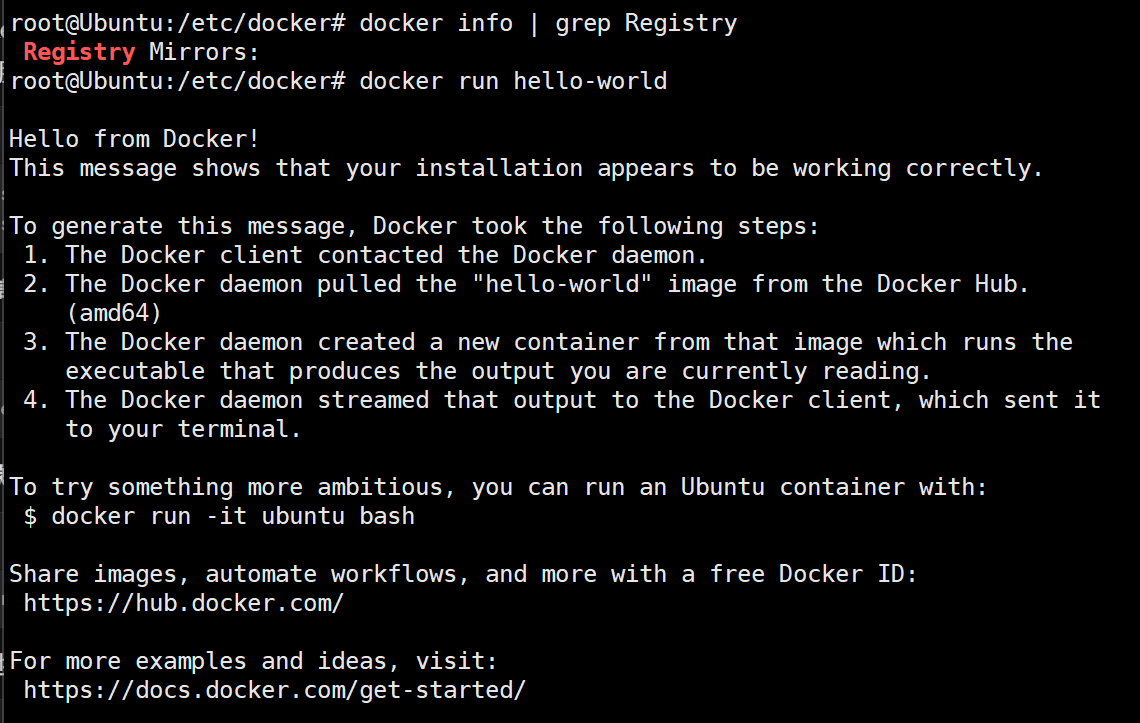Click the '$ docker run -it ubuntu bash' command
The image size is (1140, 723).
(x=219, y=516)
